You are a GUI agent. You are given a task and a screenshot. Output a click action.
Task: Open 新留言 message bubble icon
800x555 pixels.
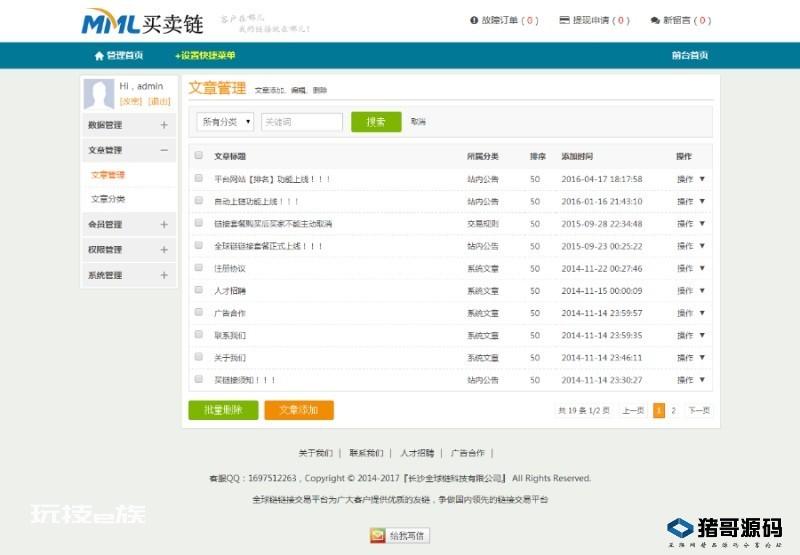654,20
